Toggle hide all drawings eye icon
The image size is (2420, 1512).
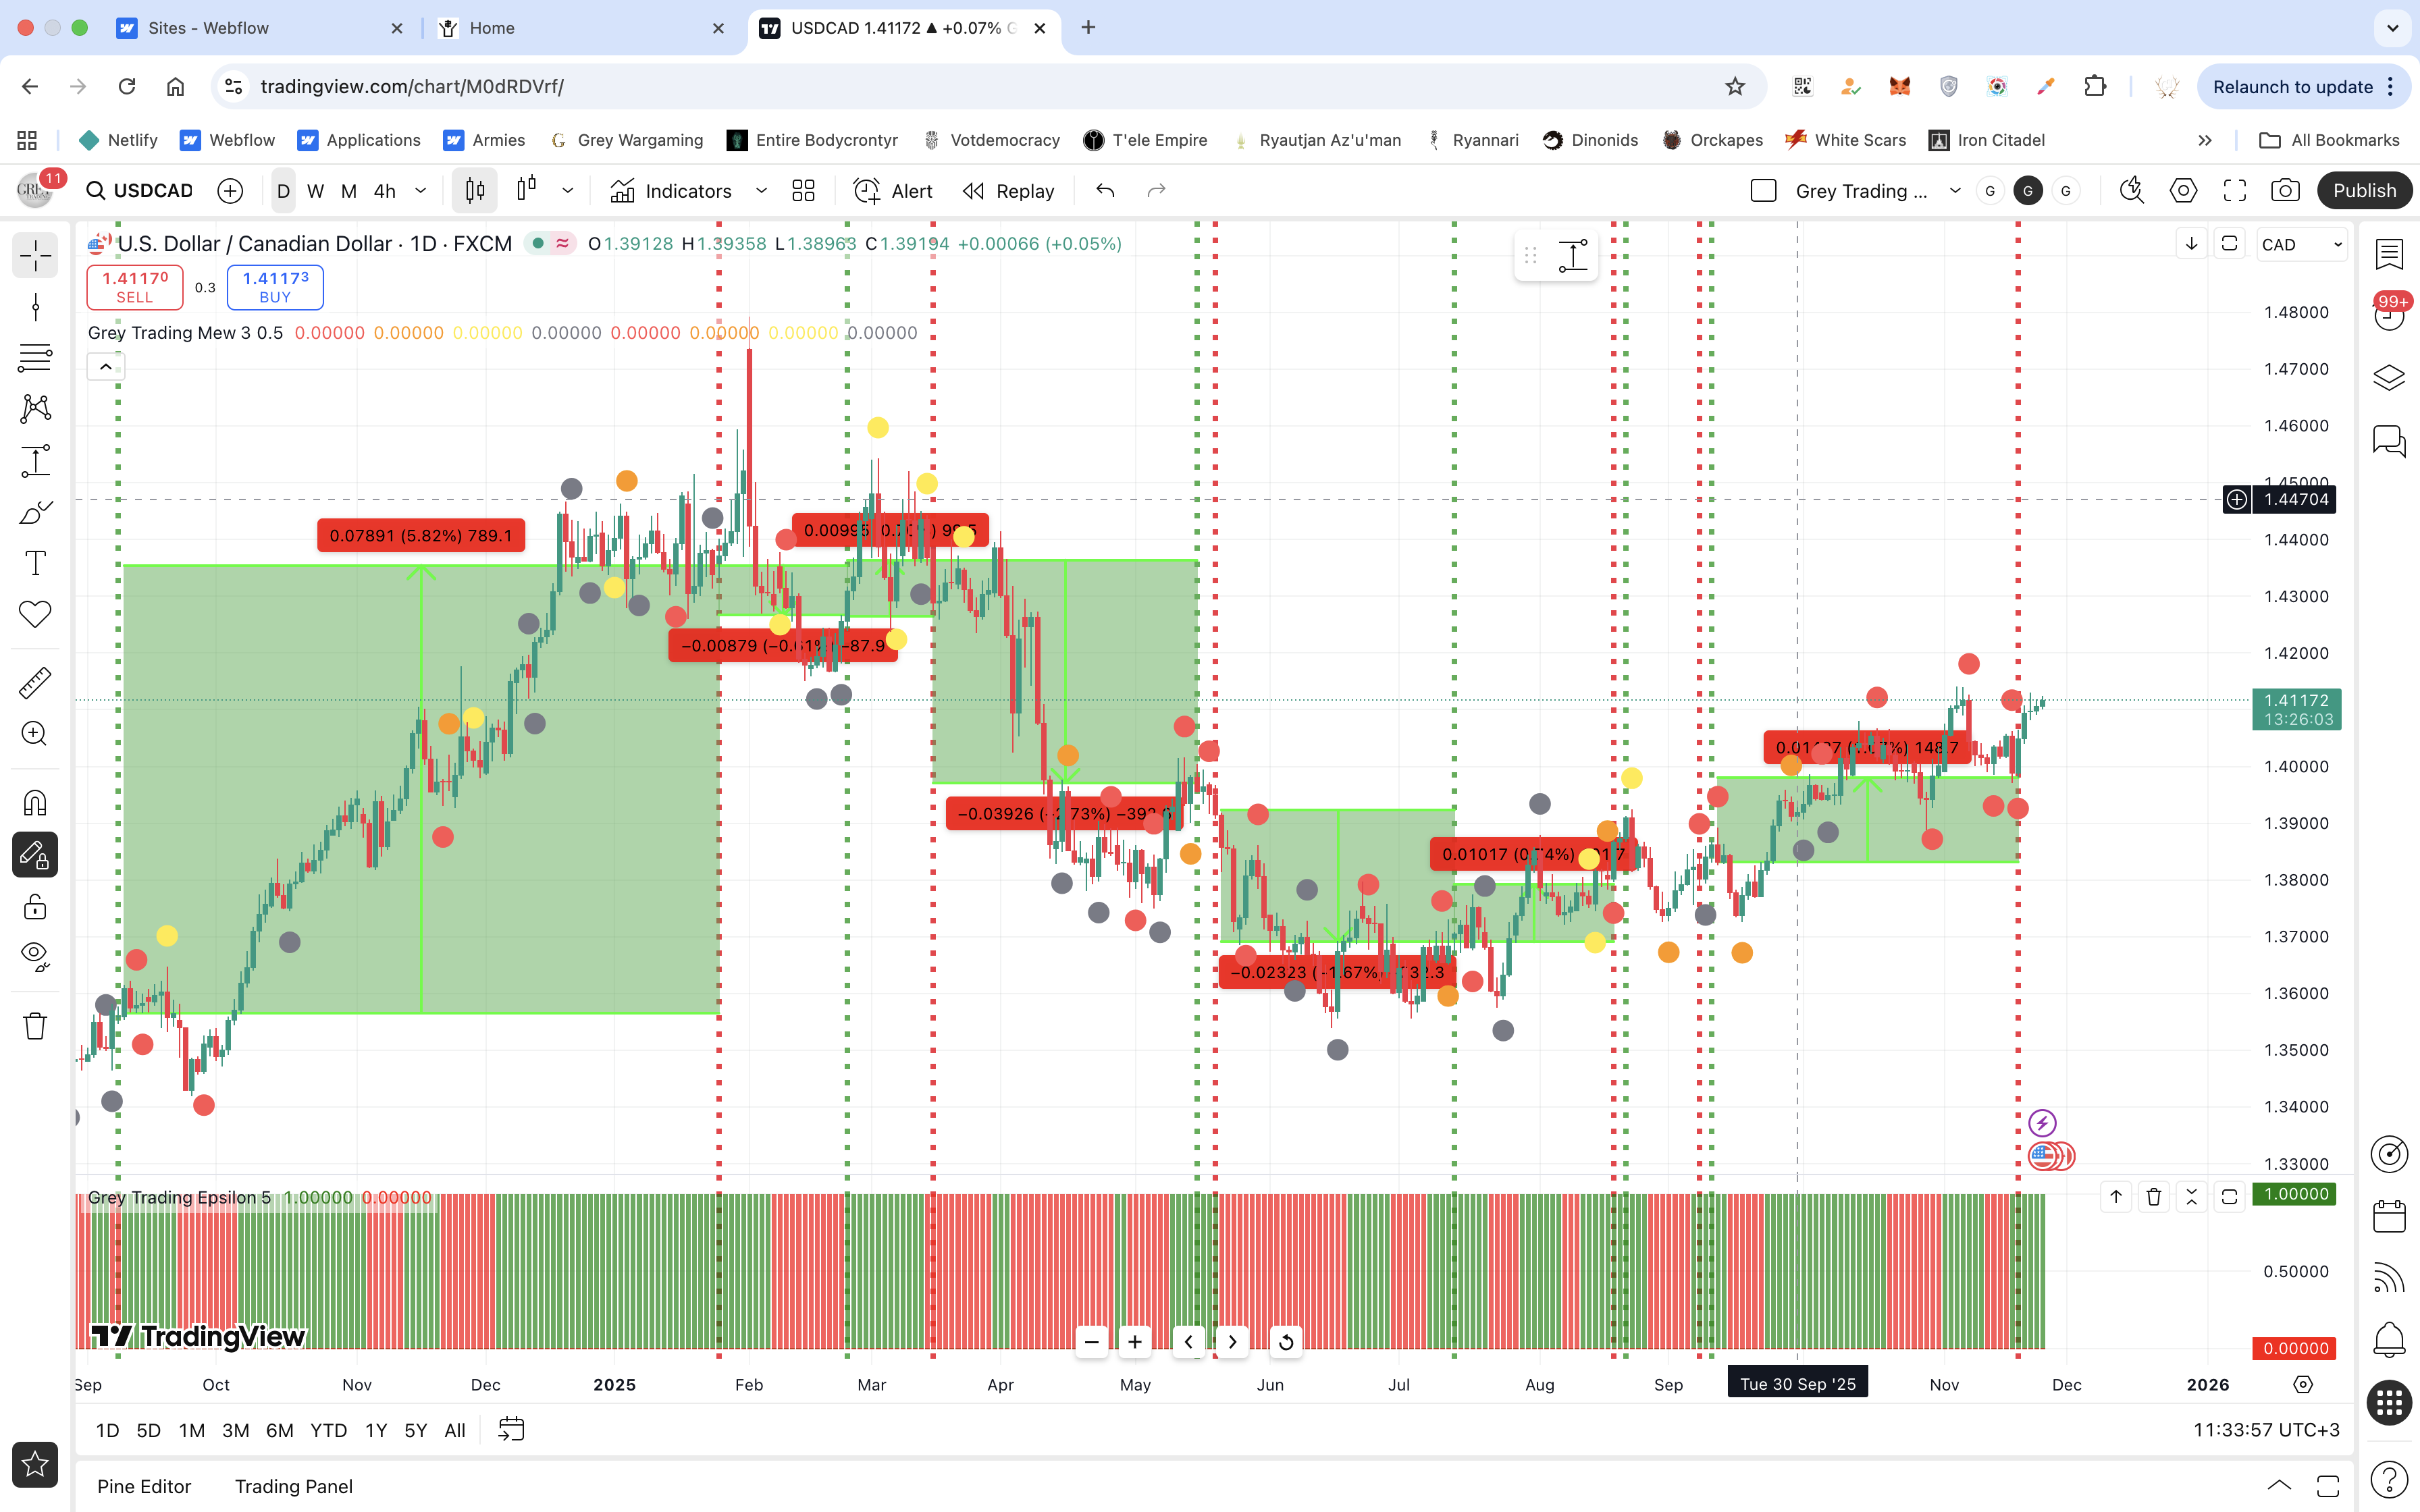pos(35,956)
